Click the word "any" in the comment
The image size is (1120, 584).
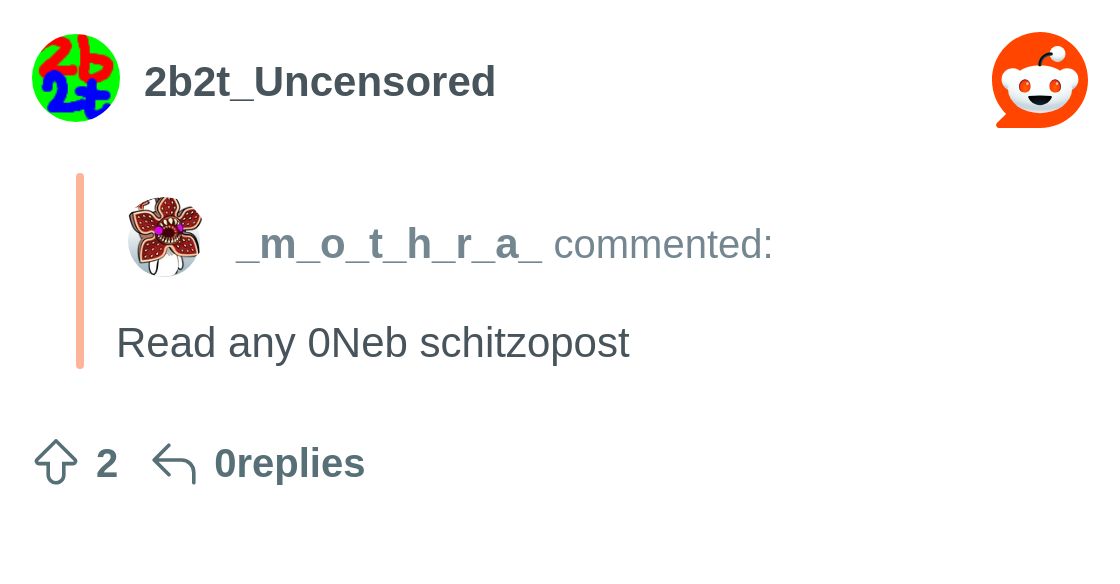click(261, 343)
